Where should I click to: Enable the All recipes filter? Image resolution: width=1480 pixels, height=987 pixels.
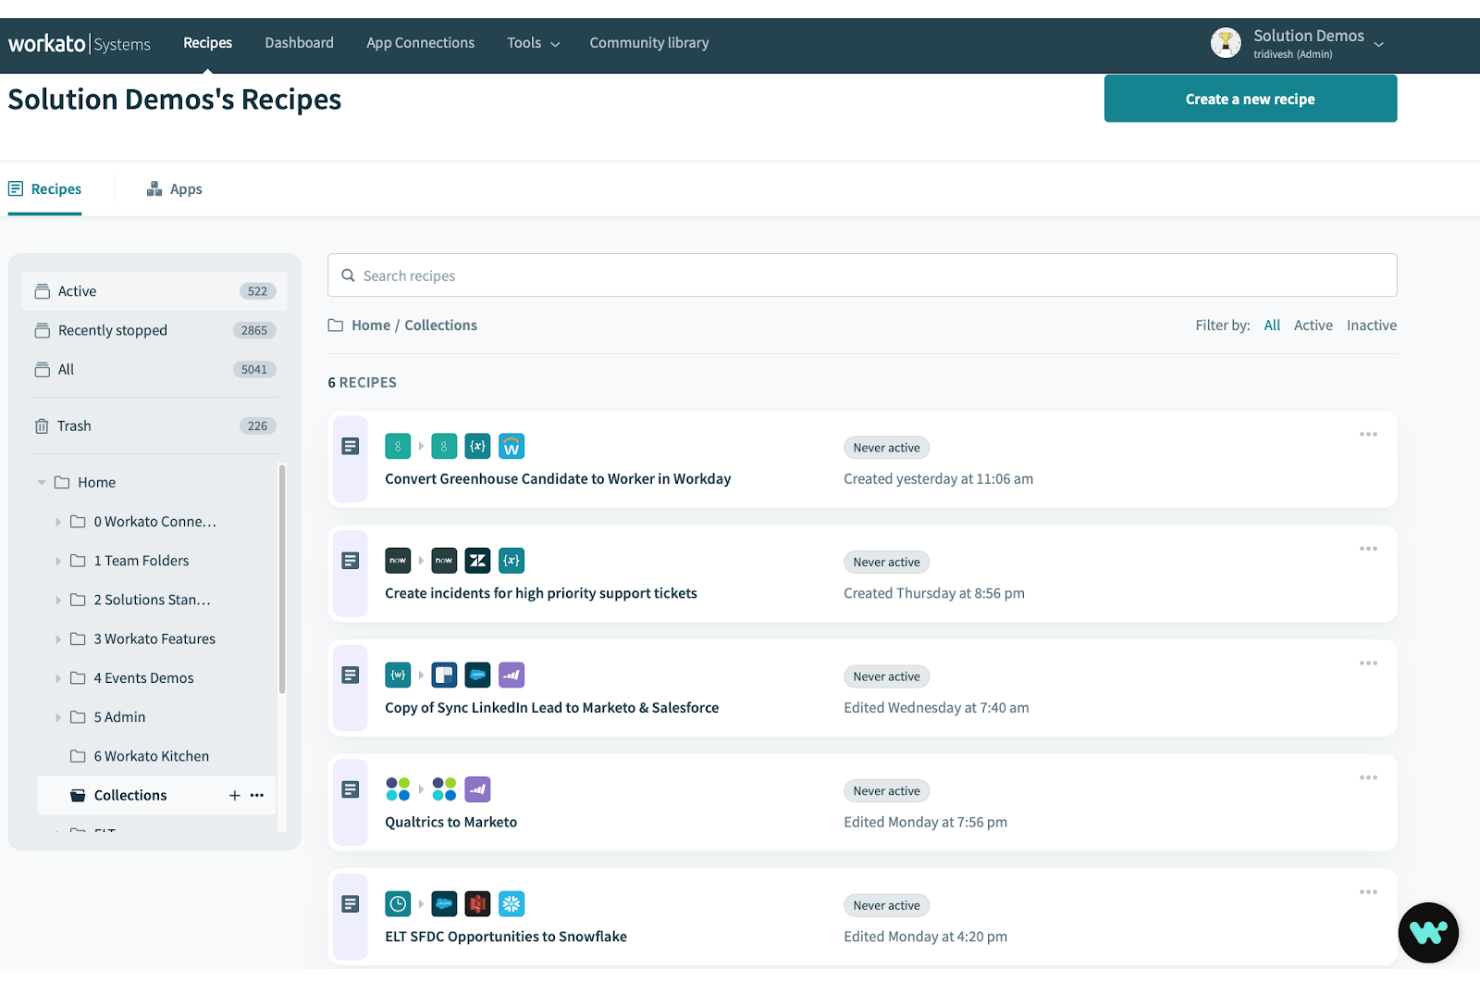tap(1271, 325)
